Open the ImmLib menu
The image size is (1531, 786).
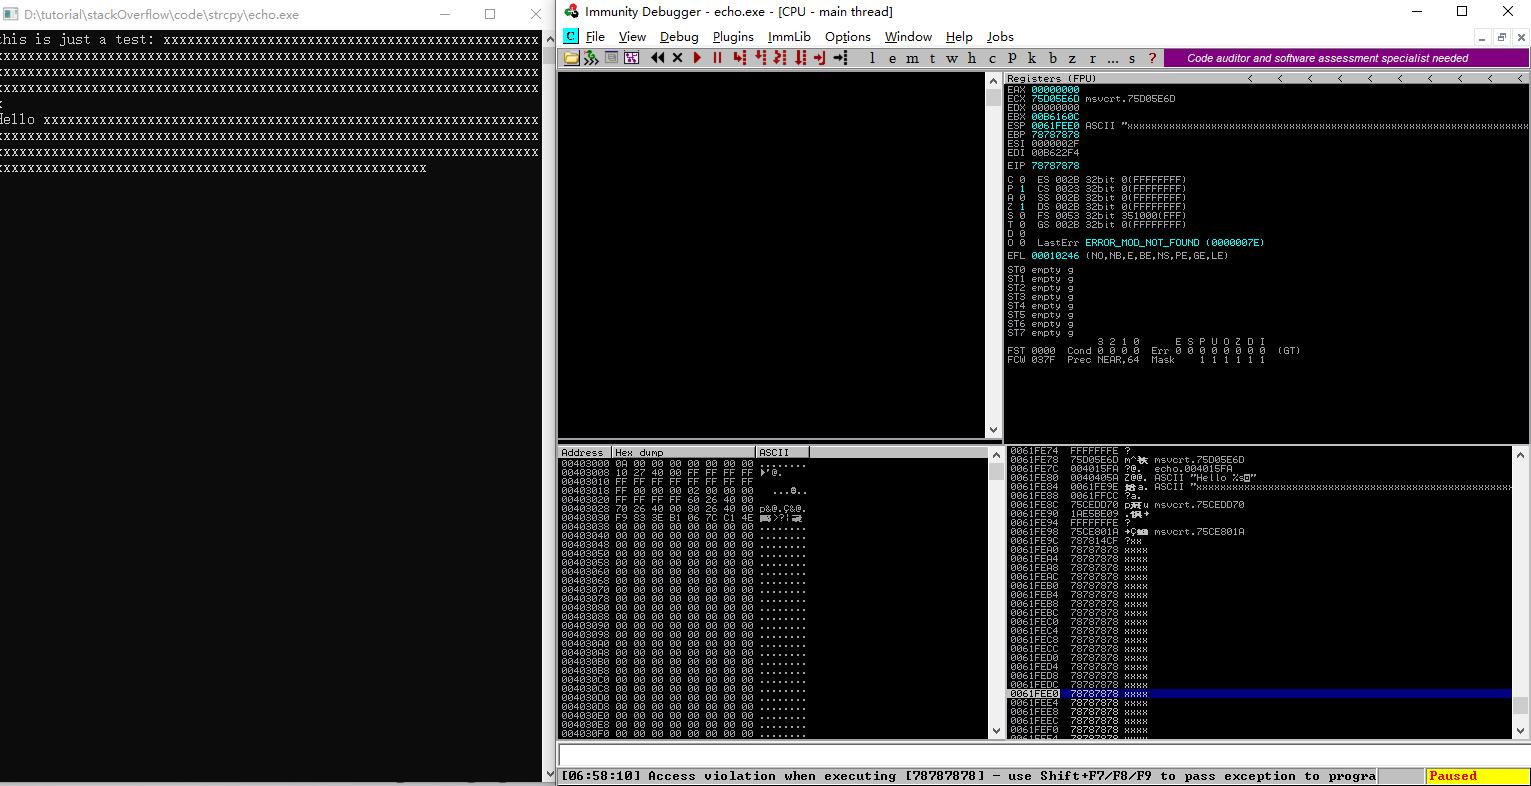pyautogui.click(x=789, y=37)
